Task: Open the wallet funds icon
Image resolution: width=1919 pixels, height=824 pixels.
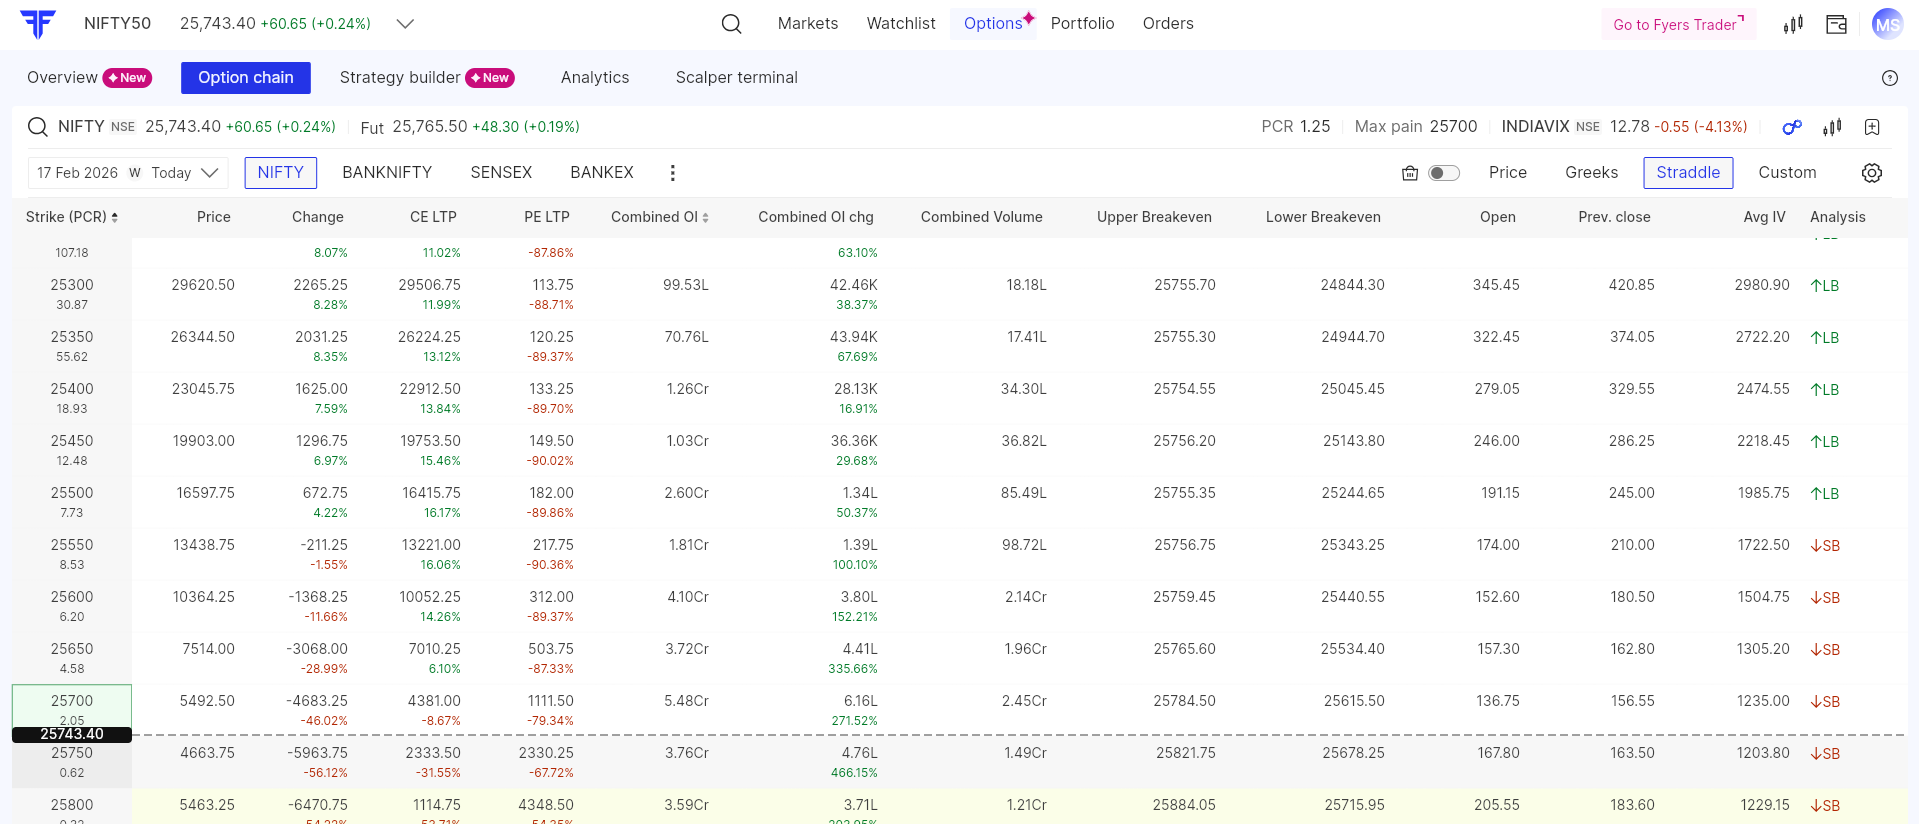Action: point(1836,24)
